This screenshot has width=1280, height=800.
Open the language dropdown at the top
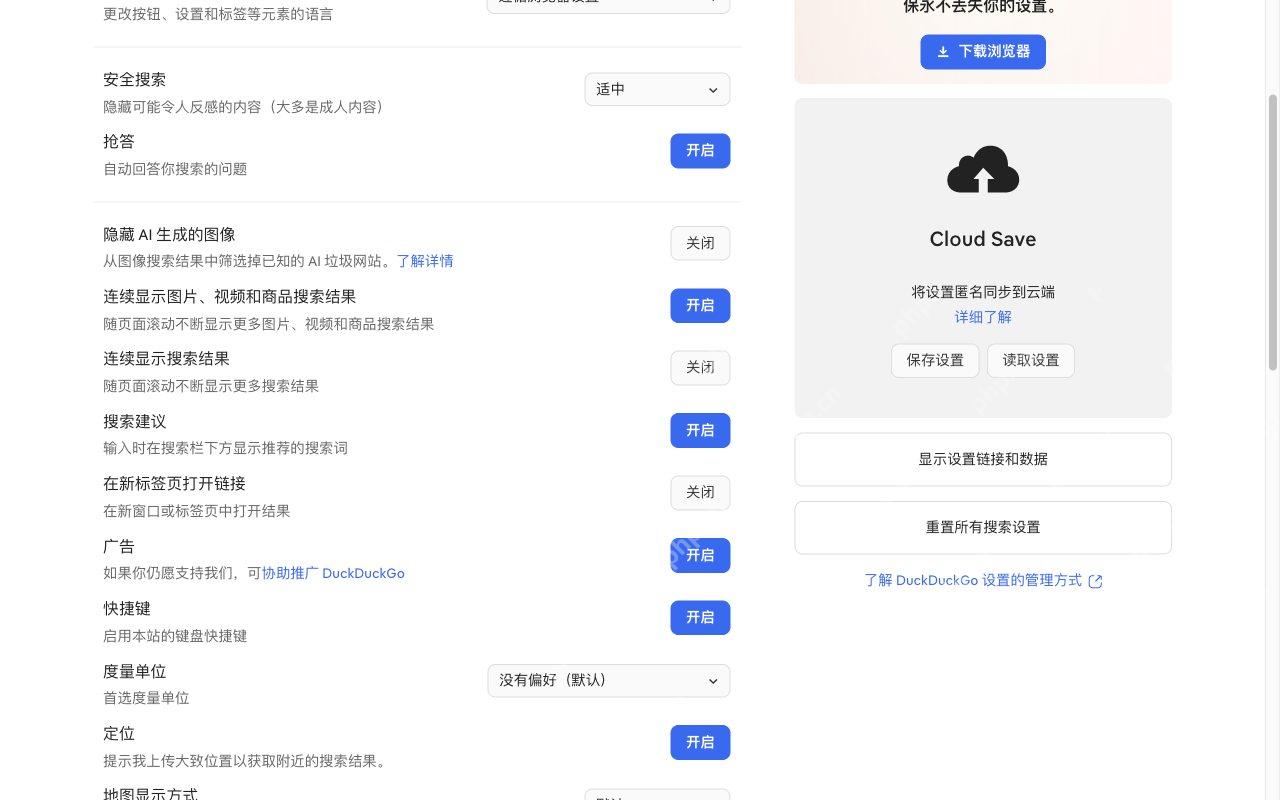(x=609, y=6)
